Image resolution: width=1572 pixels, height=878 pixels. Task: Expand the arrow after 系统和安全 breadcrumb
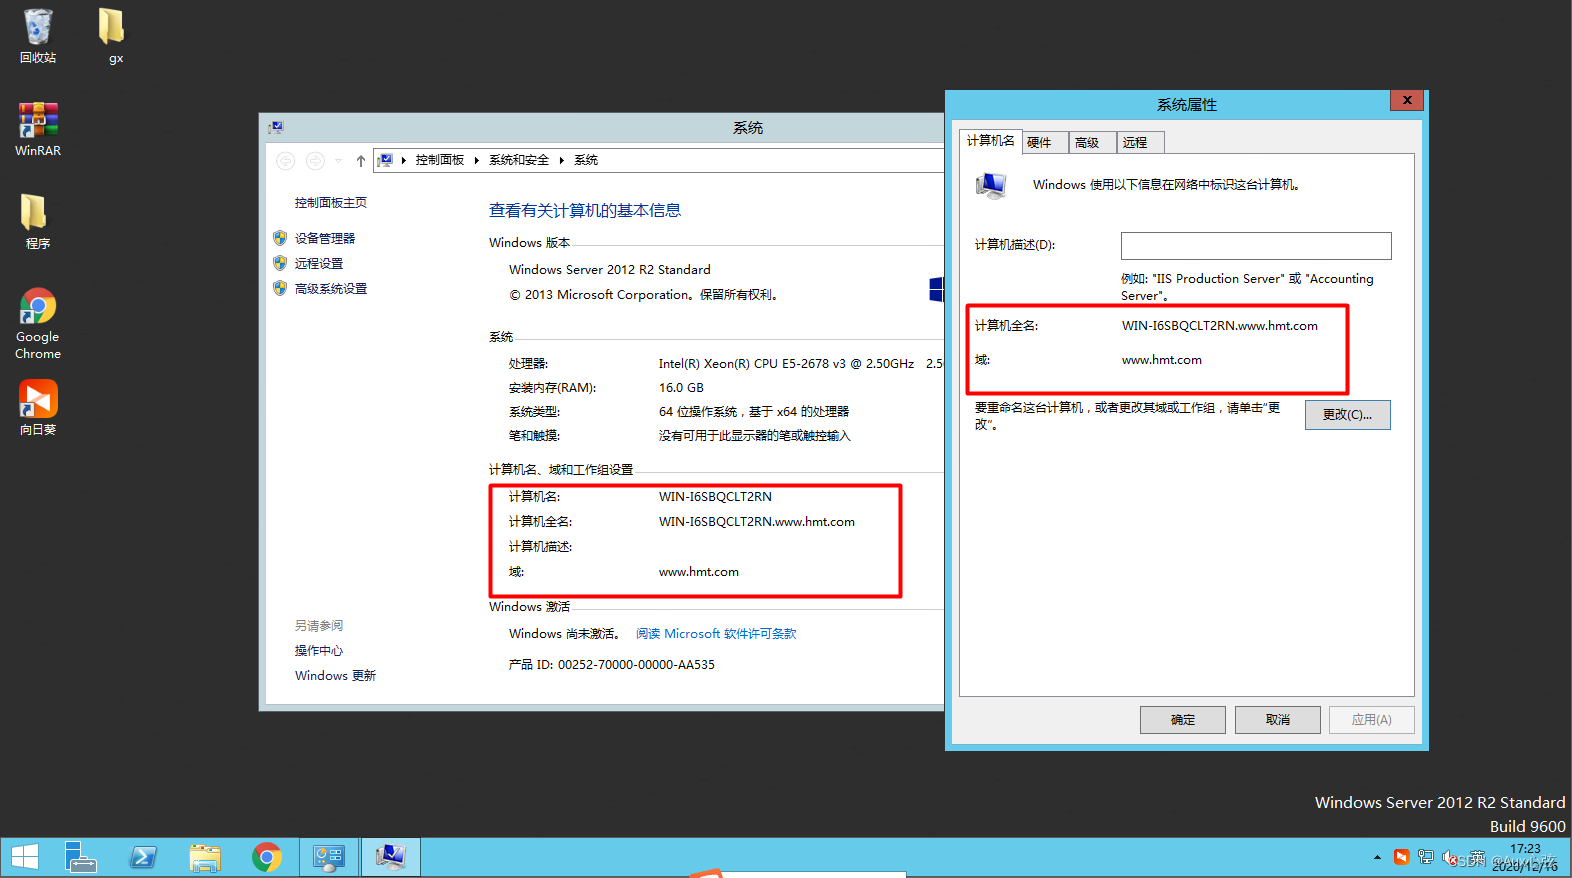[x=561, y=160]
